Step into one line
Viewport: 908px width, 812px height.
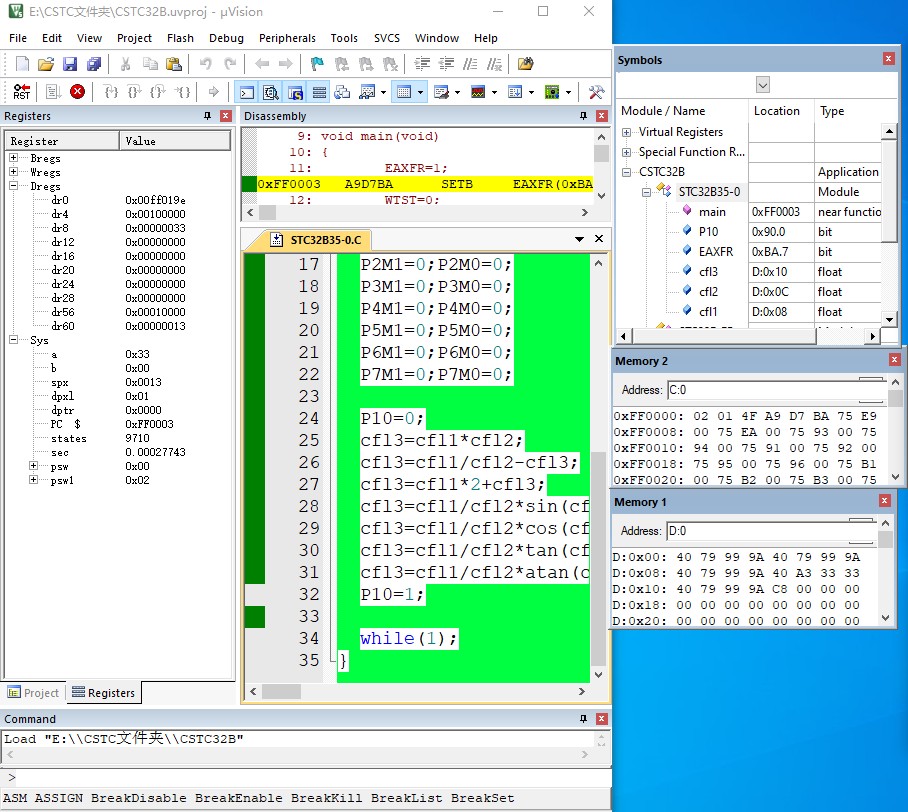[x=110, y=92]
